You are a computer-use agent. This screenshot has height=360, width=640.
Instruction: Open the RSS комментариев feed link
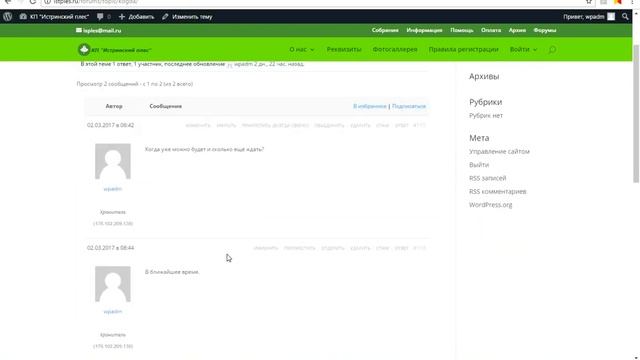pyautogui.click(x=498, y=191)
